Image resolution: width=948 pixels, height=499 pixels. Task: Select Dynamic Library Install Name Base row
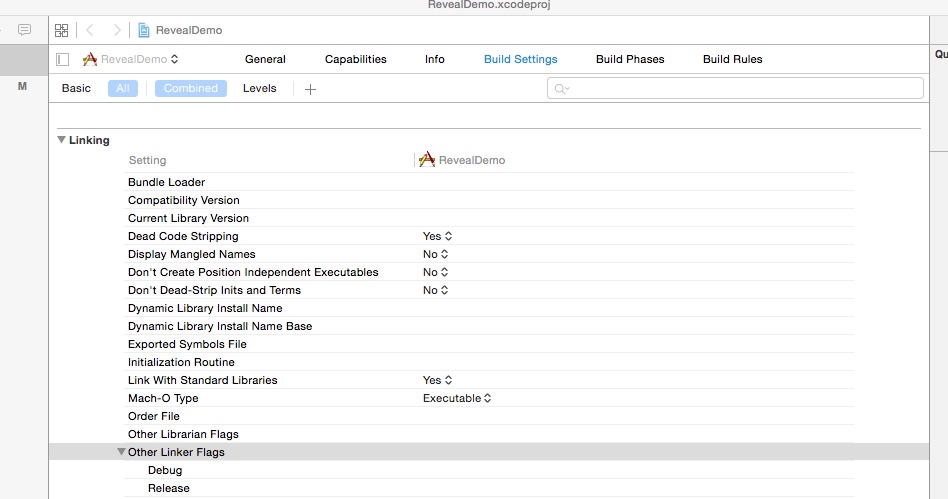tap(489, 326)
